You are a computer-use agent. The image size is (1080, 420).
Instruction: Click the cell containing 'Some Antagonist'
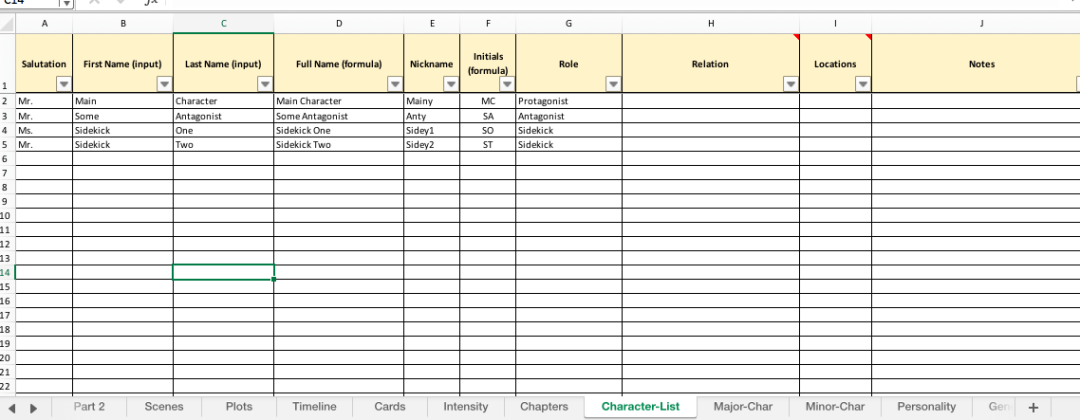[339, 116]
